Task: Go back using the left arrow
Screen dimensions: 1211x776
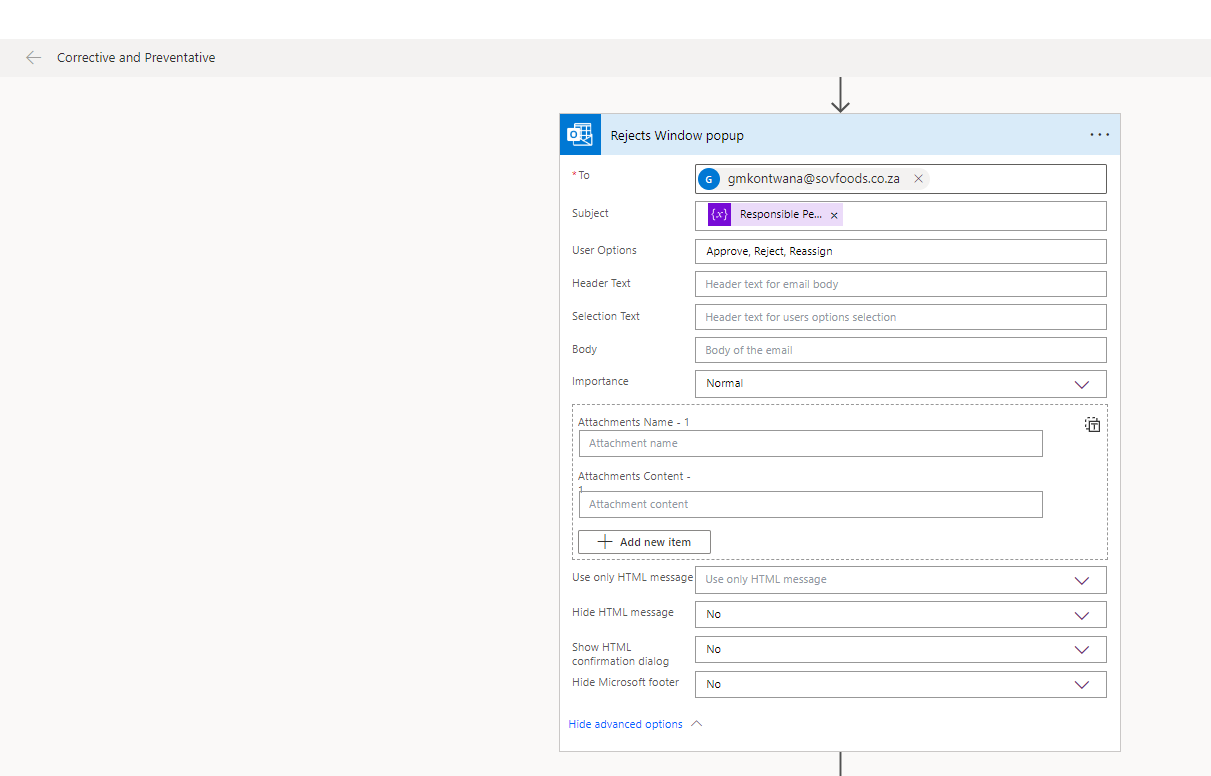Action: pos(34,58)
